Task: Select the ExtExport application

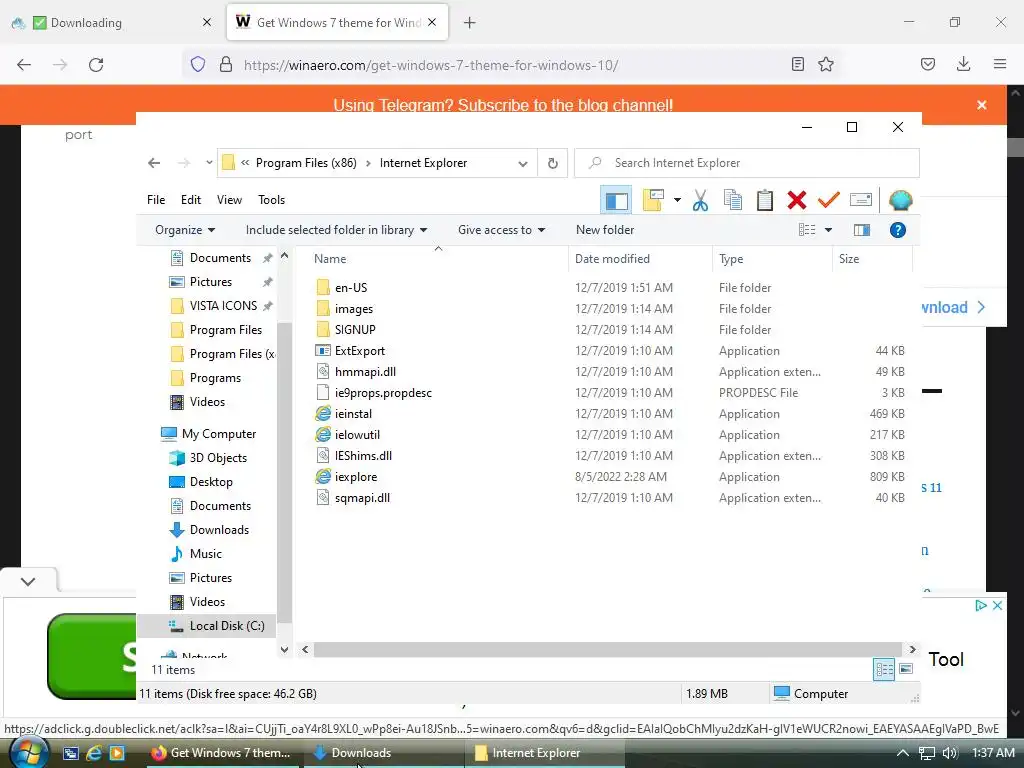Action: click(359, 351)
